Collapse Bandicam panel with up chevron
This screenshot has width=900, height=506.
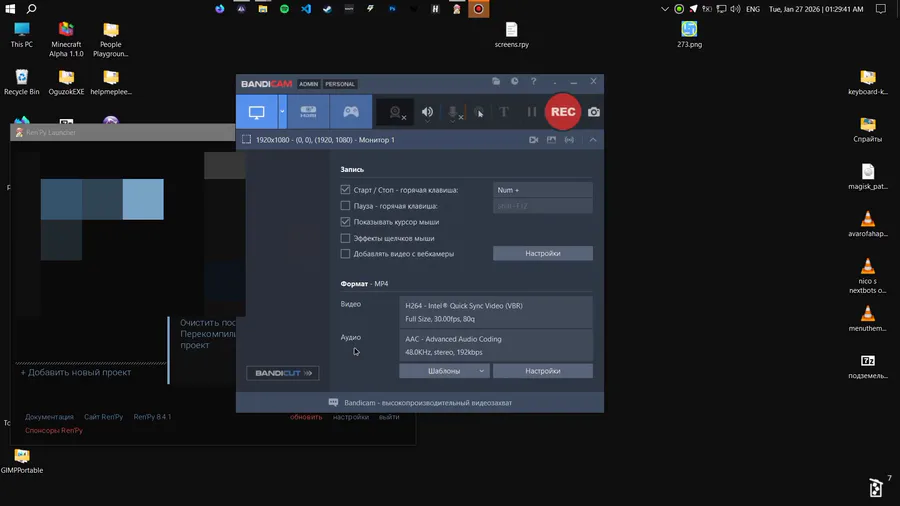coord(593,139)
